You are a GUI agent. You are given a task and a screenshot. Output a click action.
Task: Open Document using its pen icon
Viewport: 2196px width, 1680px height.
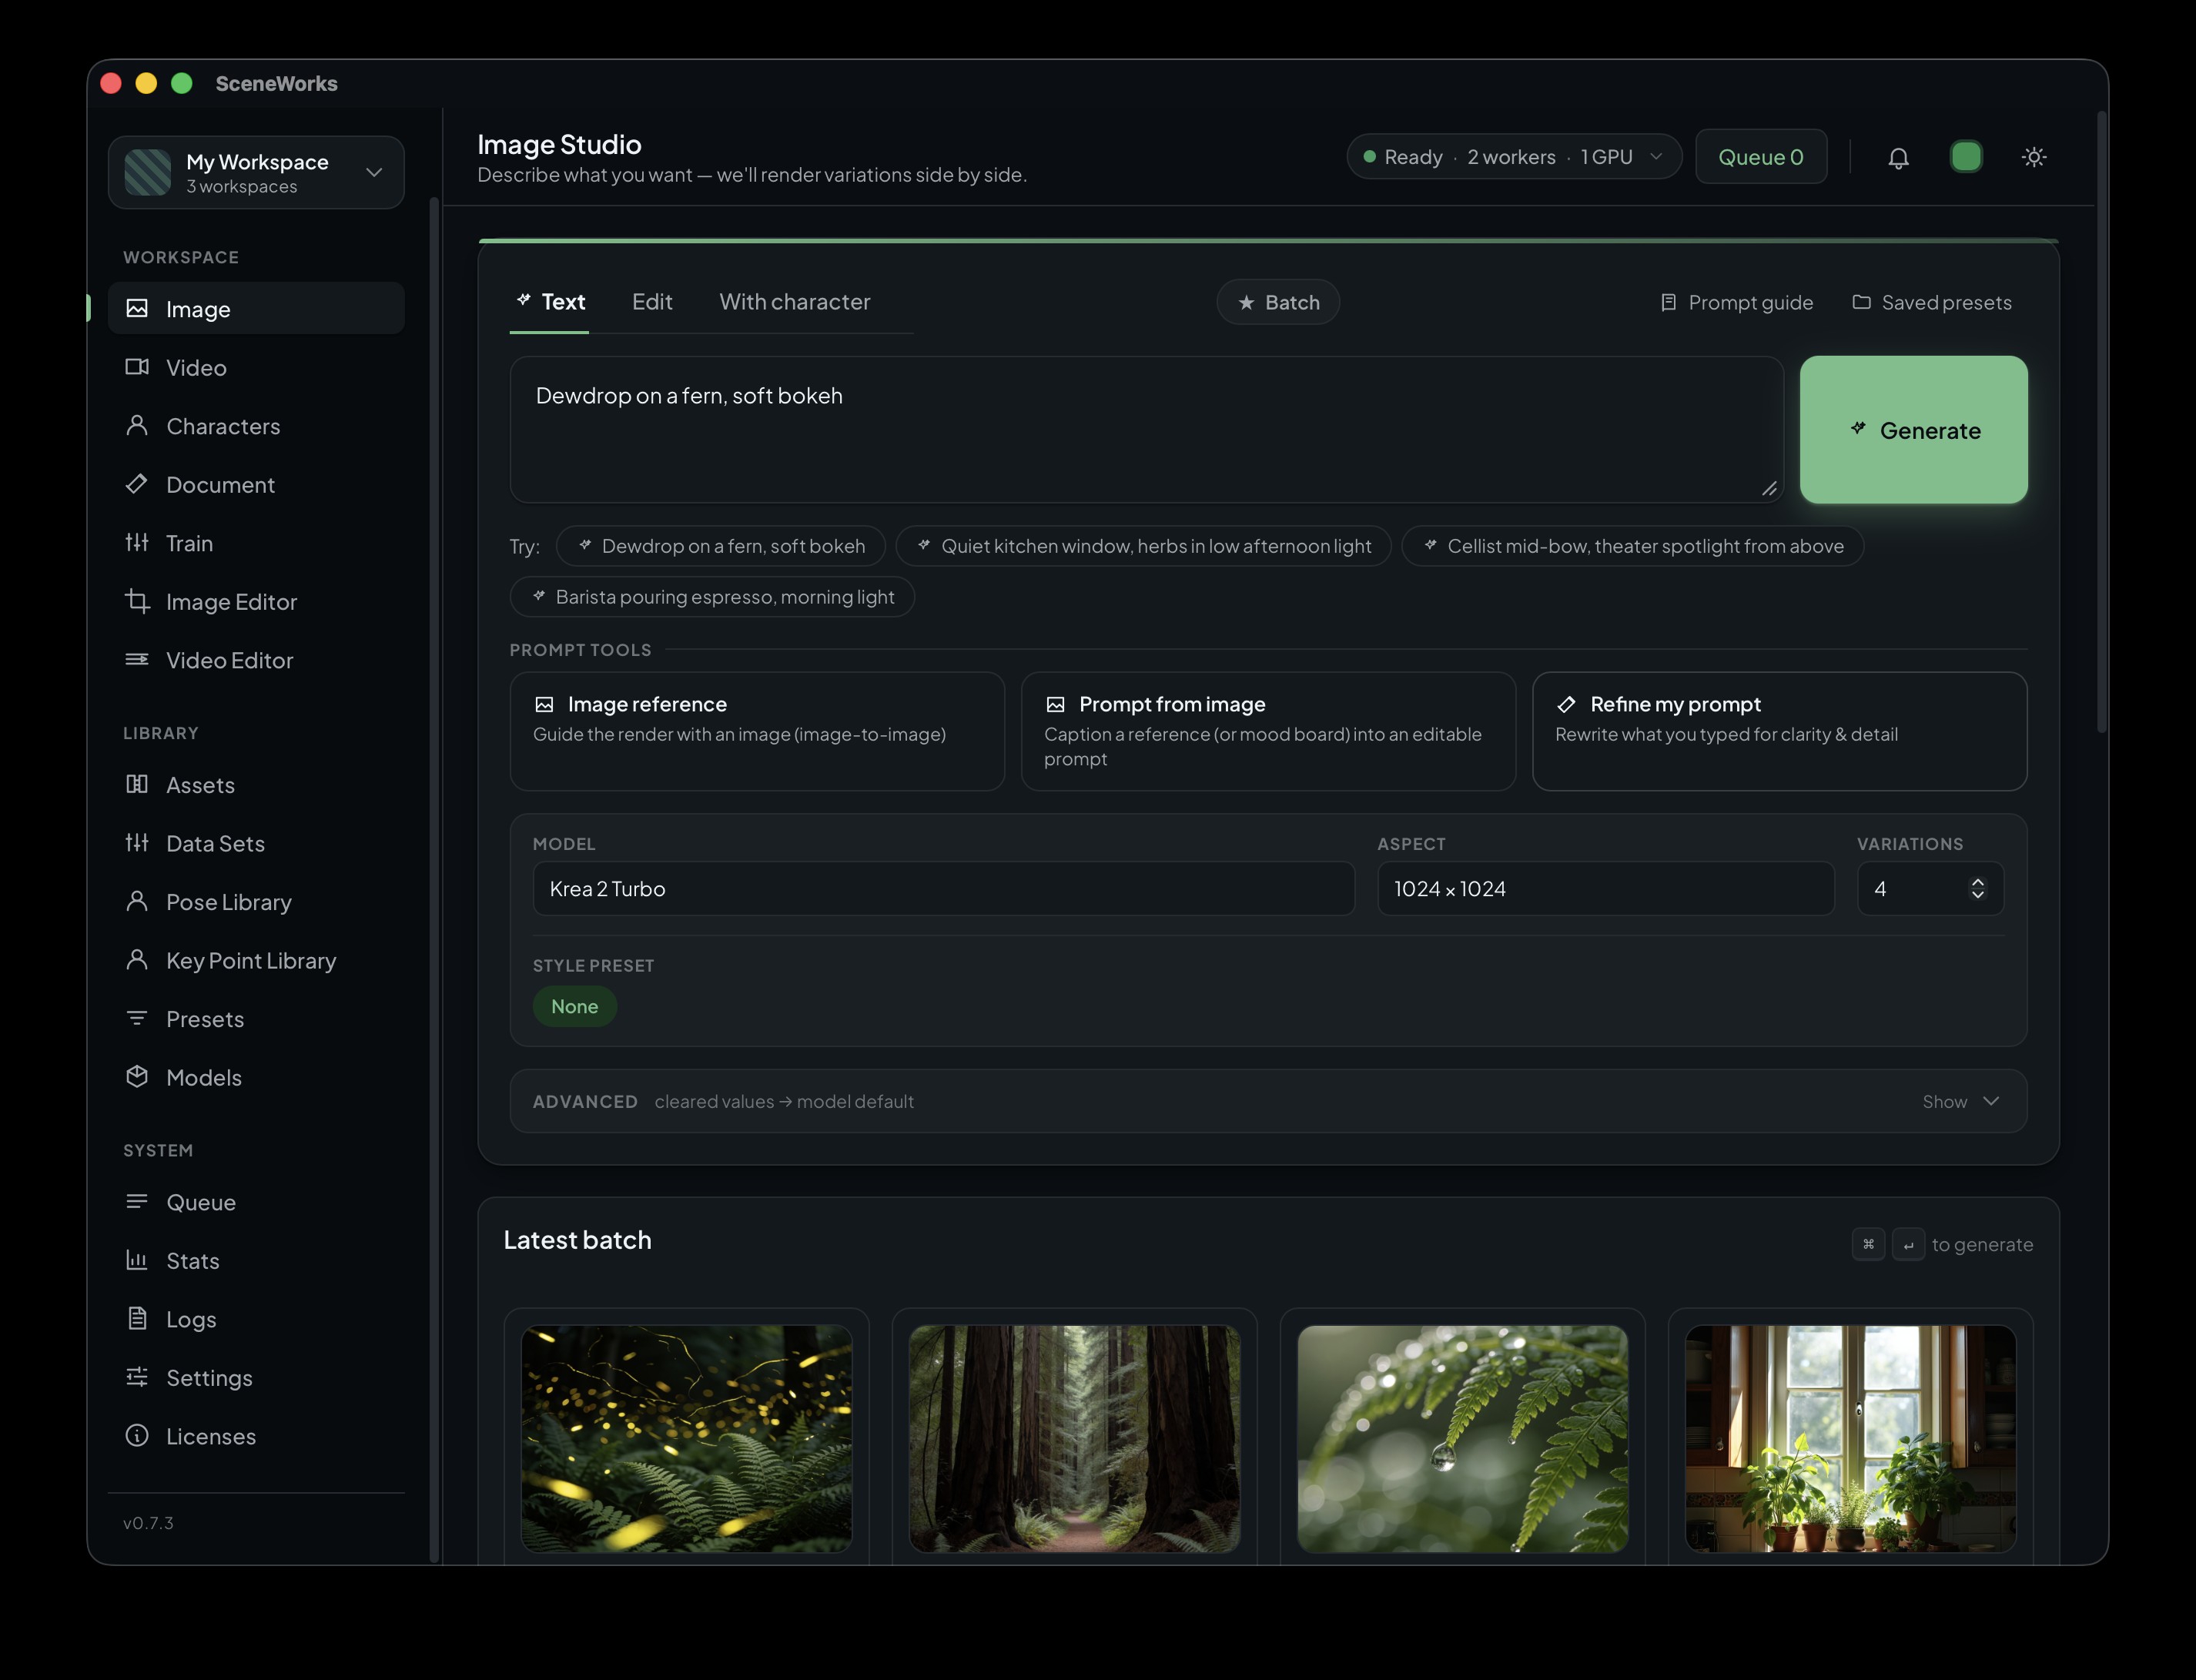tap(137, 484)
